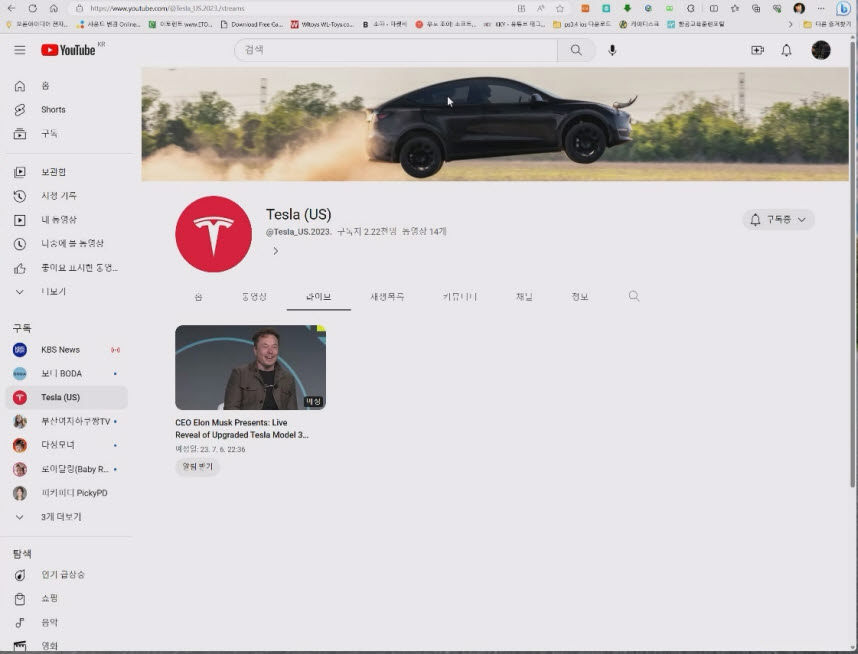
Task: Open the liked videos thumbs-up item
Action: pos(67,268)
